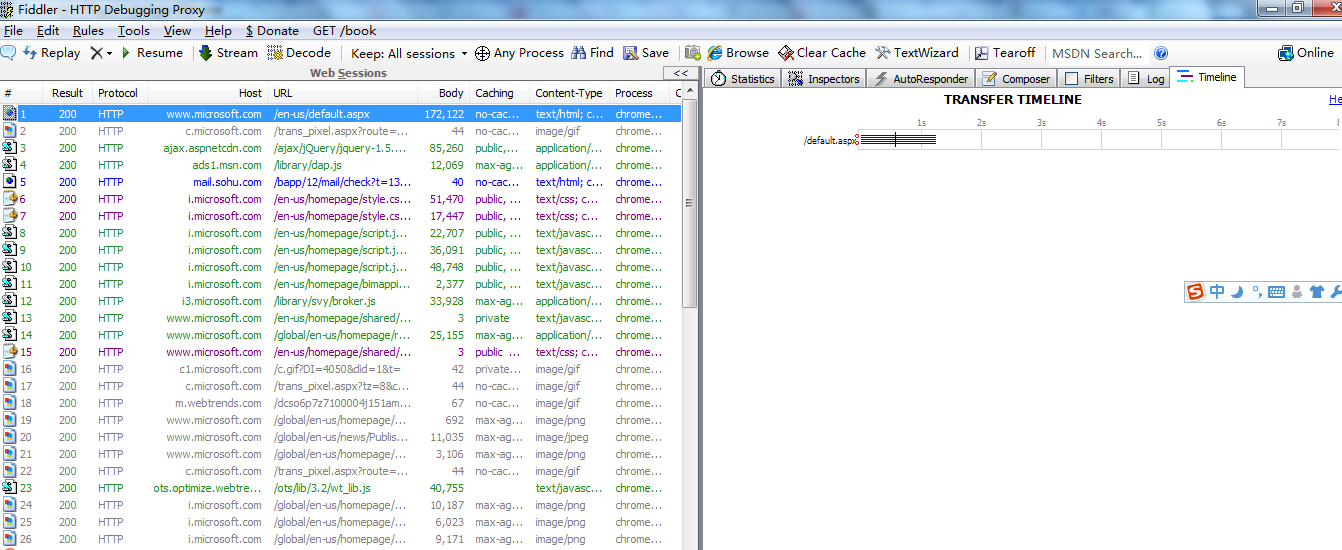Toggle Stream mode in the toolbar
This screenshot has width=1342, height=550.
228,53
